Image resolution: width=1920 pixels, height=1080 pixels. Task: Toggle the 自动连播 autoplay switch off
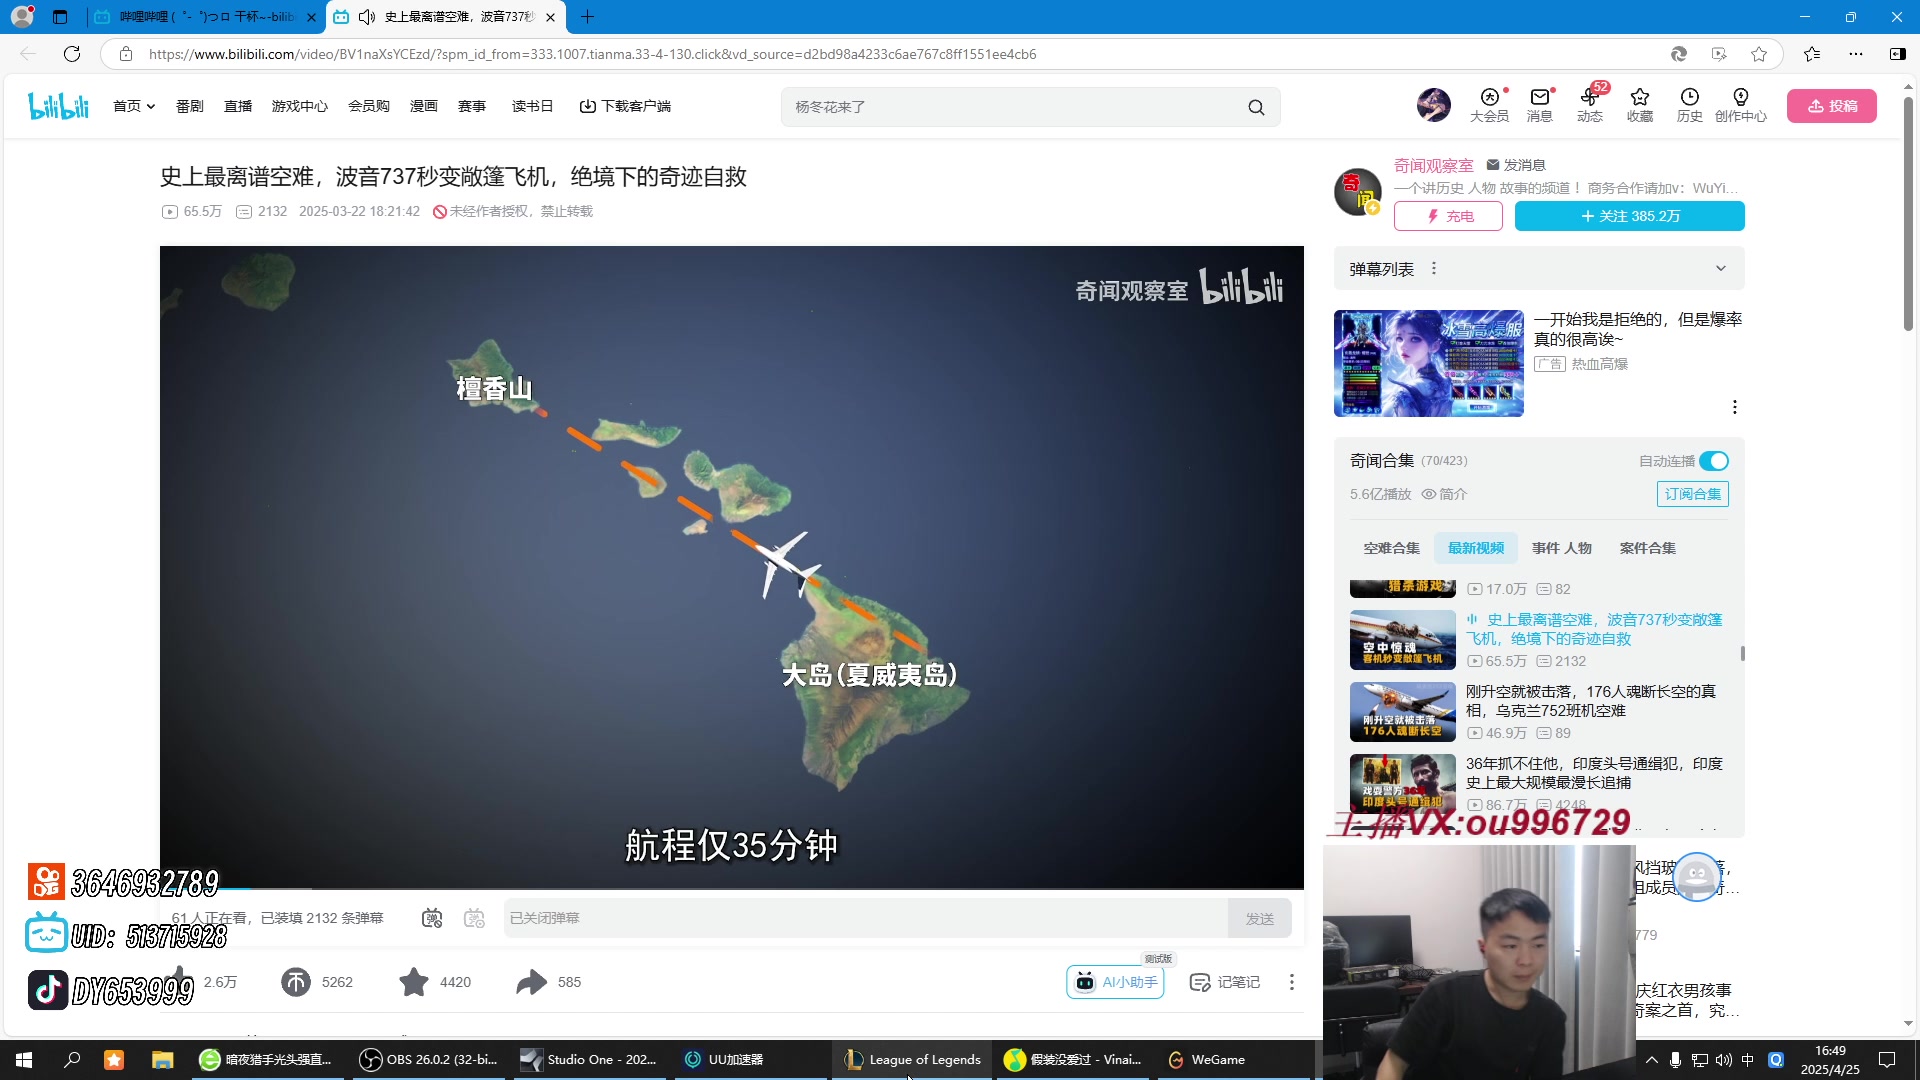point(1713,461)
